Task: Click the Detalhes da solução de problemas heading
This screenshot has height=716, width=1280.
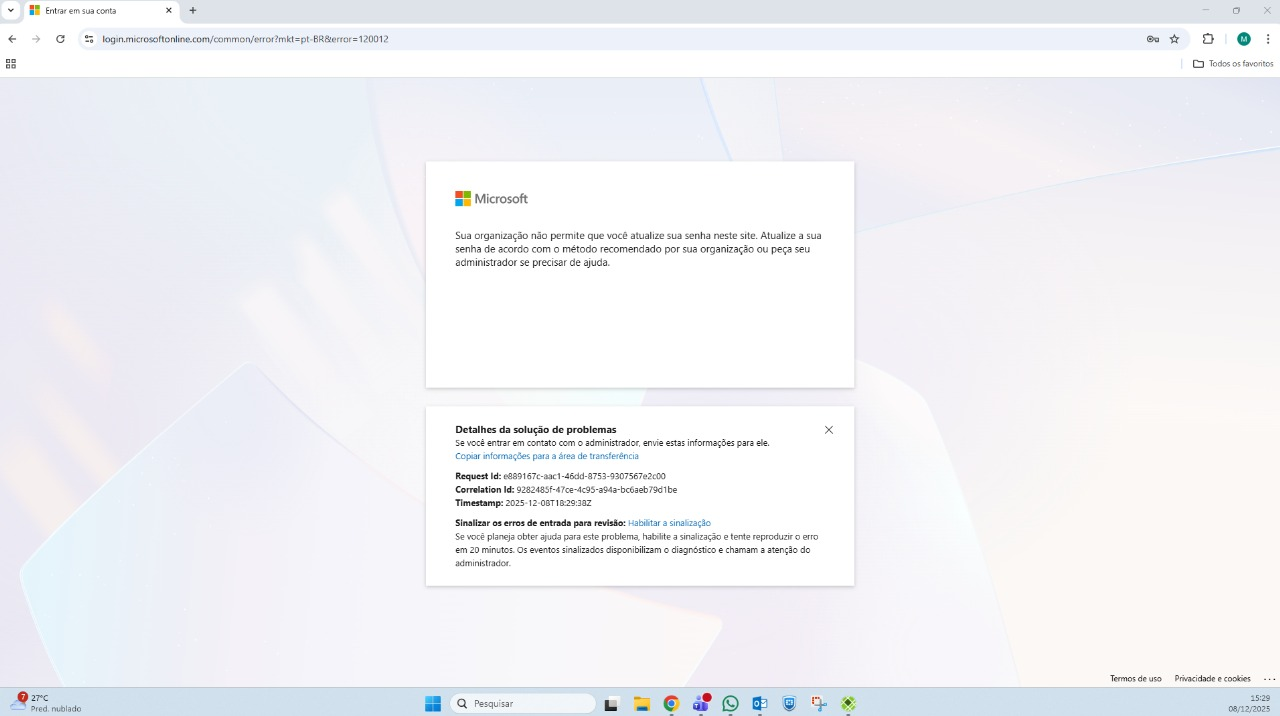Action: (536, 429)
